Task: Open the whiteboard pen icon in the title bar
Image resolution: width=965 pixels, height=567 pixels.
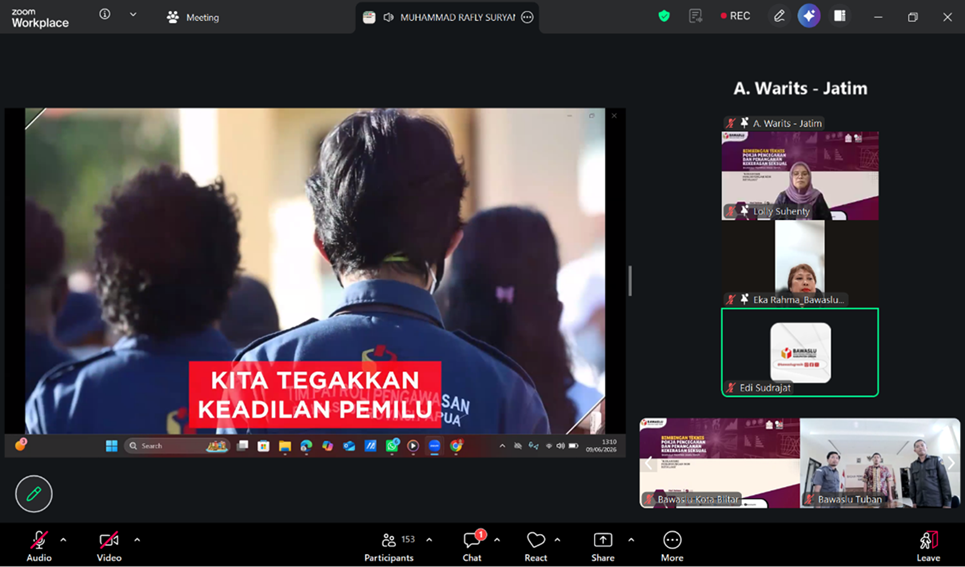Action: pyautogui.click(x=779, y=16)
